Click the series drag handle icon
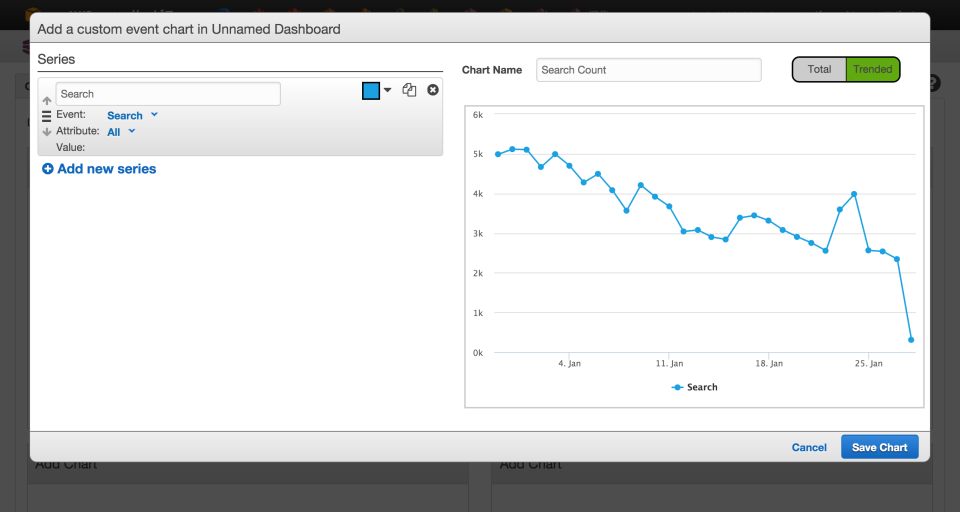960x512 pixels. coord(47,116)
